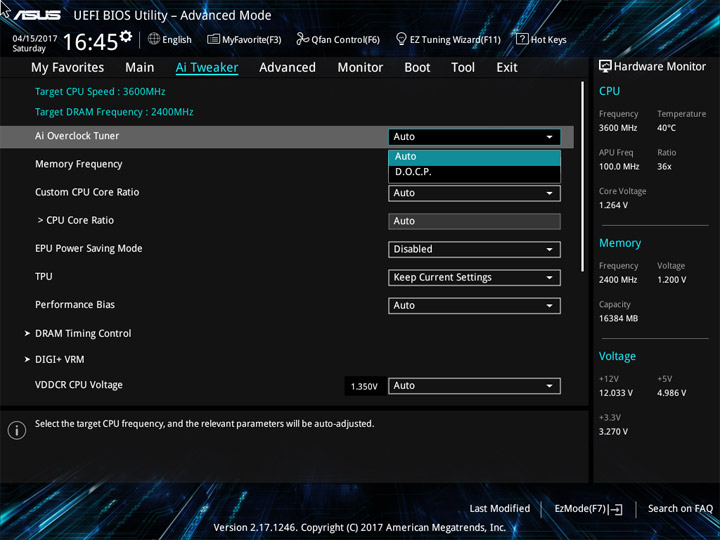Open Hot Keys question mark icon
Image resolution: width=720 pixels, height=540 pixels.
pyautogui.click(x=522, y=39)
